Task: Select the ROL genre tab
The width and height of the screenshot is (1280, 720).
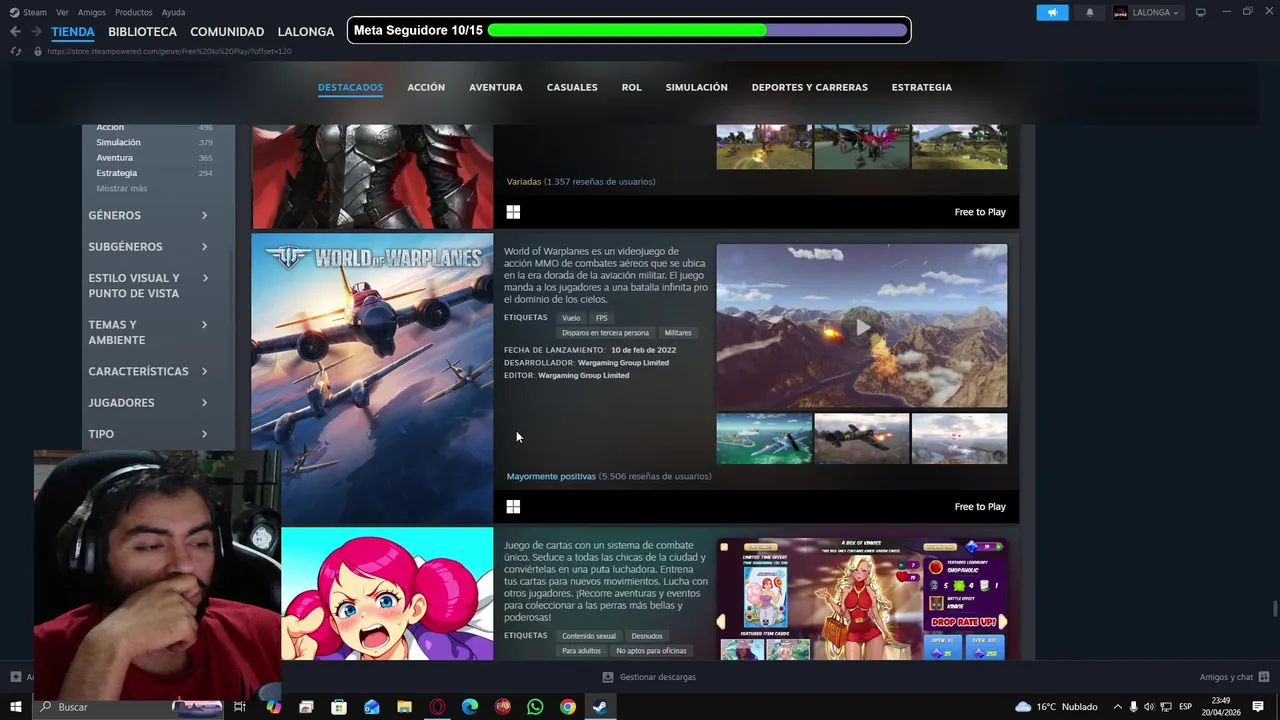Action: 631,87
